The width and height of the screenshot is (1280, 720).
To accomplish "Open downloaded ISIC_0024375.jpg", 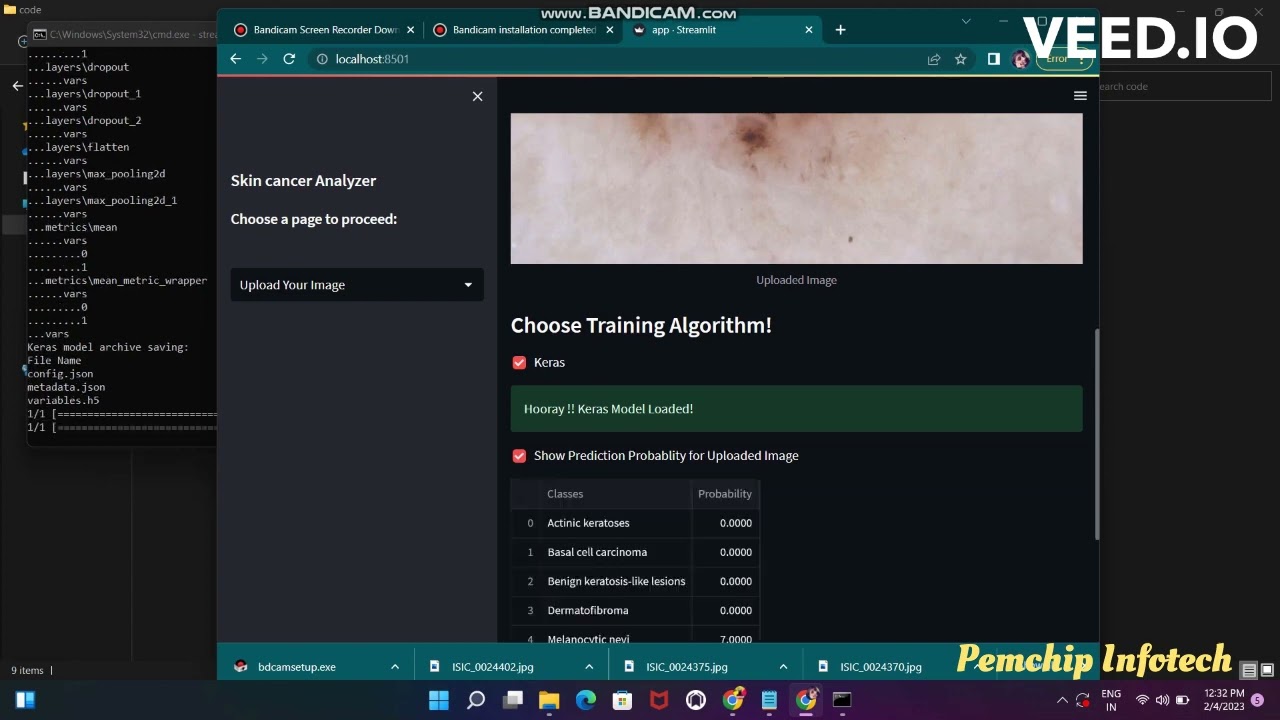I will click(x=686, y=667).
